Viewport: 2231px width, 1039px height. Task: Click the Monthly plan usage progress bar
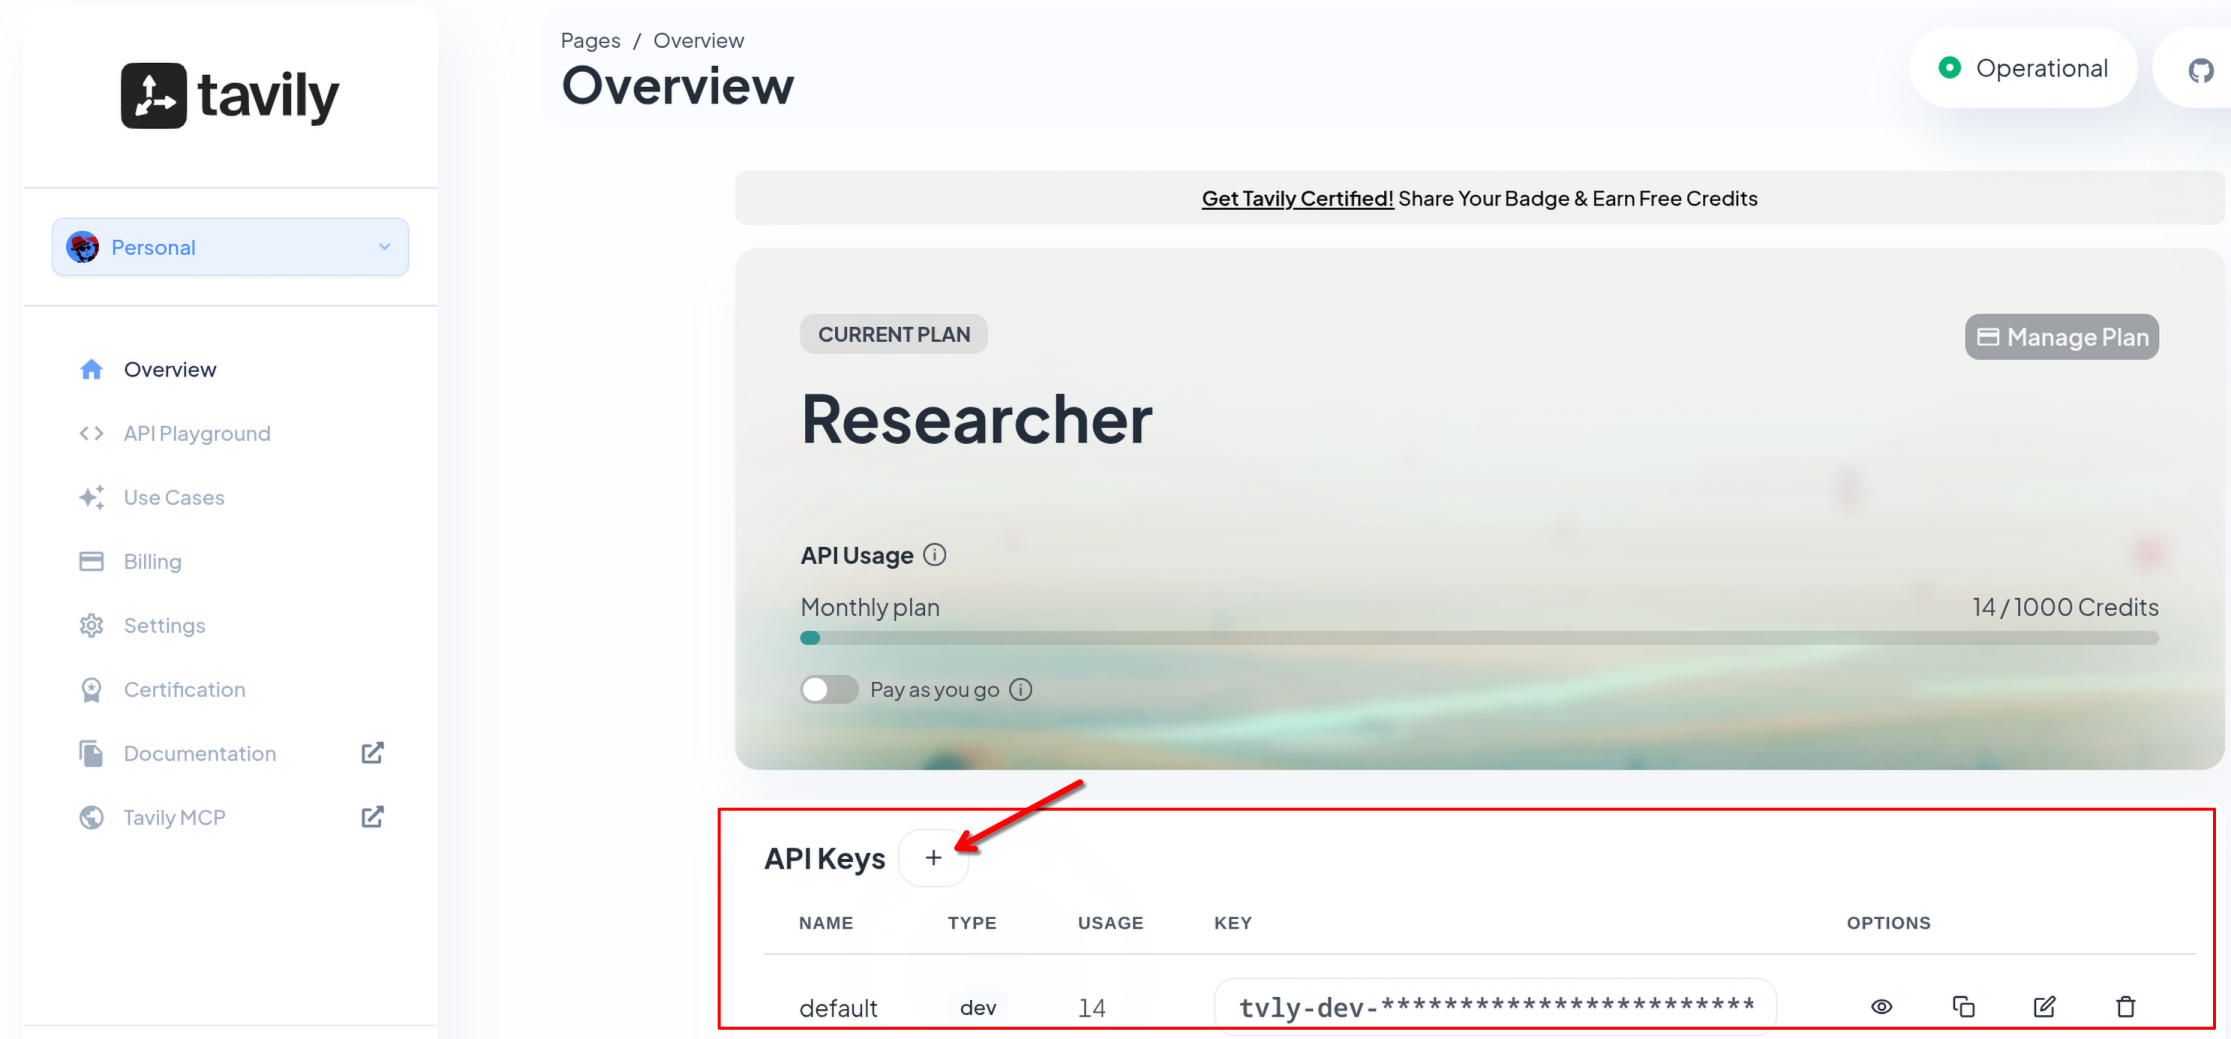tap(1479, 638)
